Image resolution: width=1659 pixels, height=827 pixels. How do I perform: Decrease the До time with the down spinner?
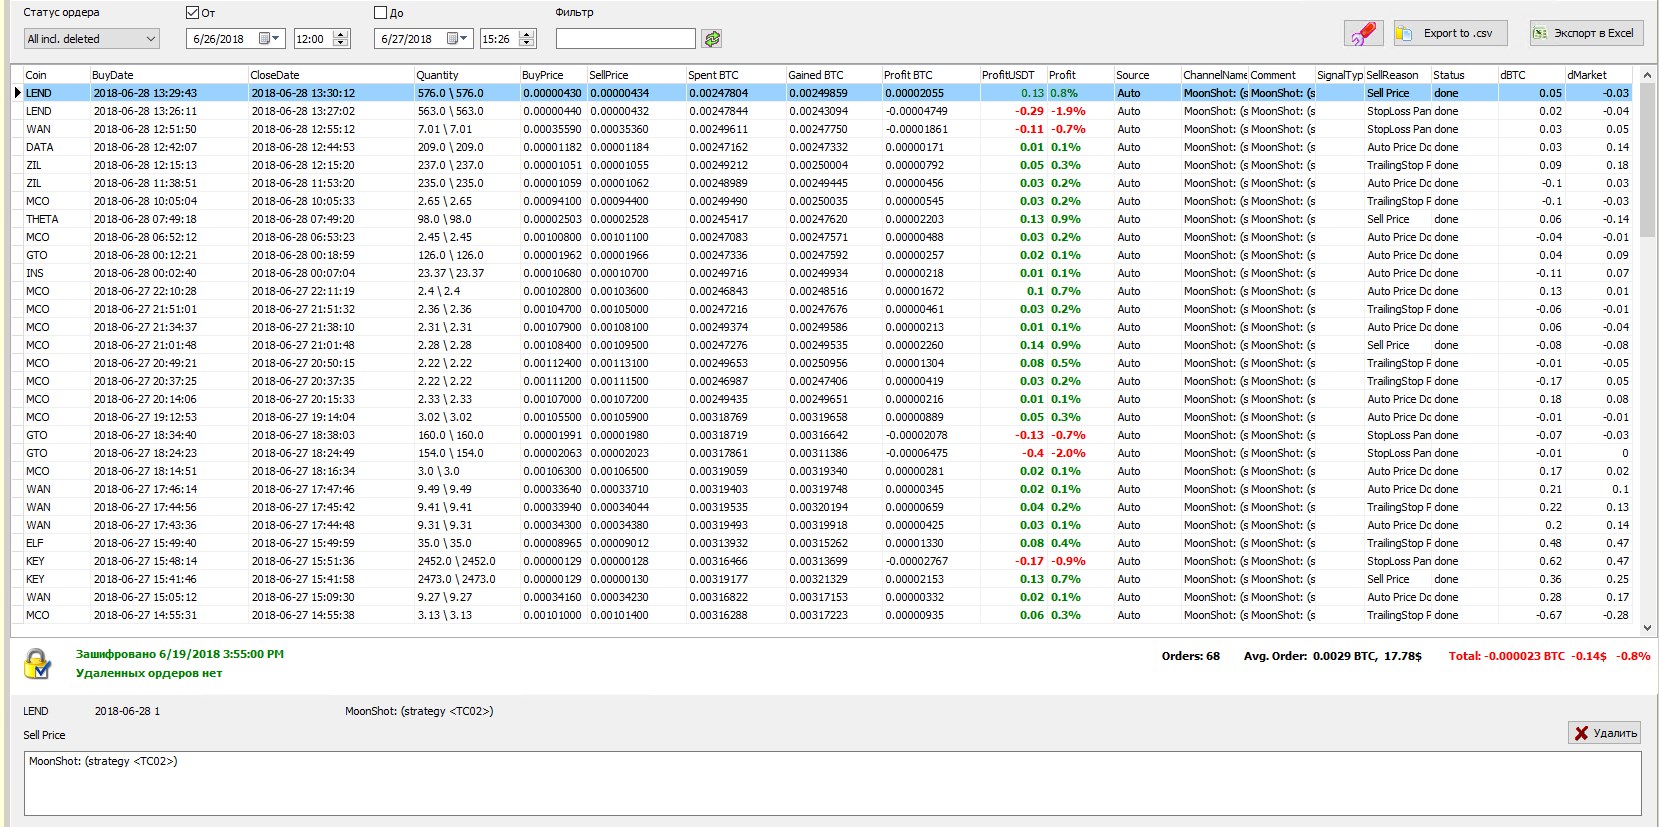pyautogui.click(x=527, y=43)
